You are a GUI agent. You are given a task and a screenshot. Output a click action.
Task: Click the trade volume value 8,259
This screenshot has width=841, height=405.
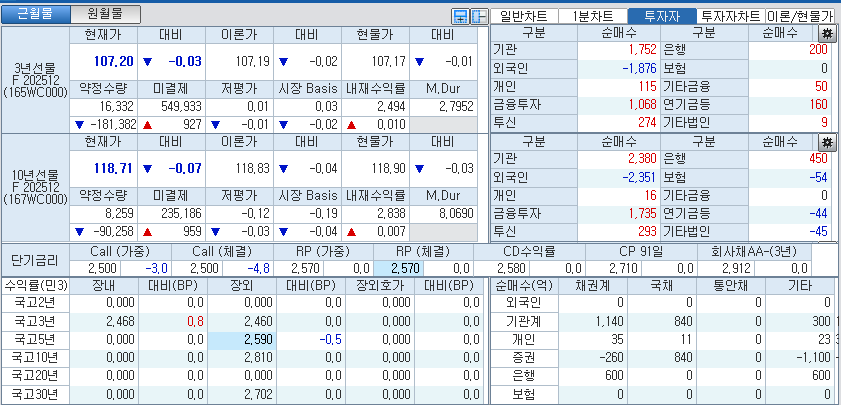(119, 214)
